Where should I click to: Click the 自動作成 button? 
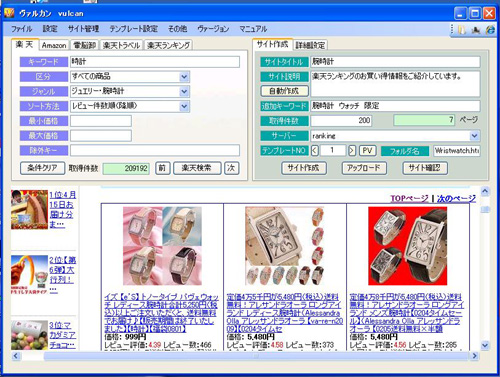284,91
